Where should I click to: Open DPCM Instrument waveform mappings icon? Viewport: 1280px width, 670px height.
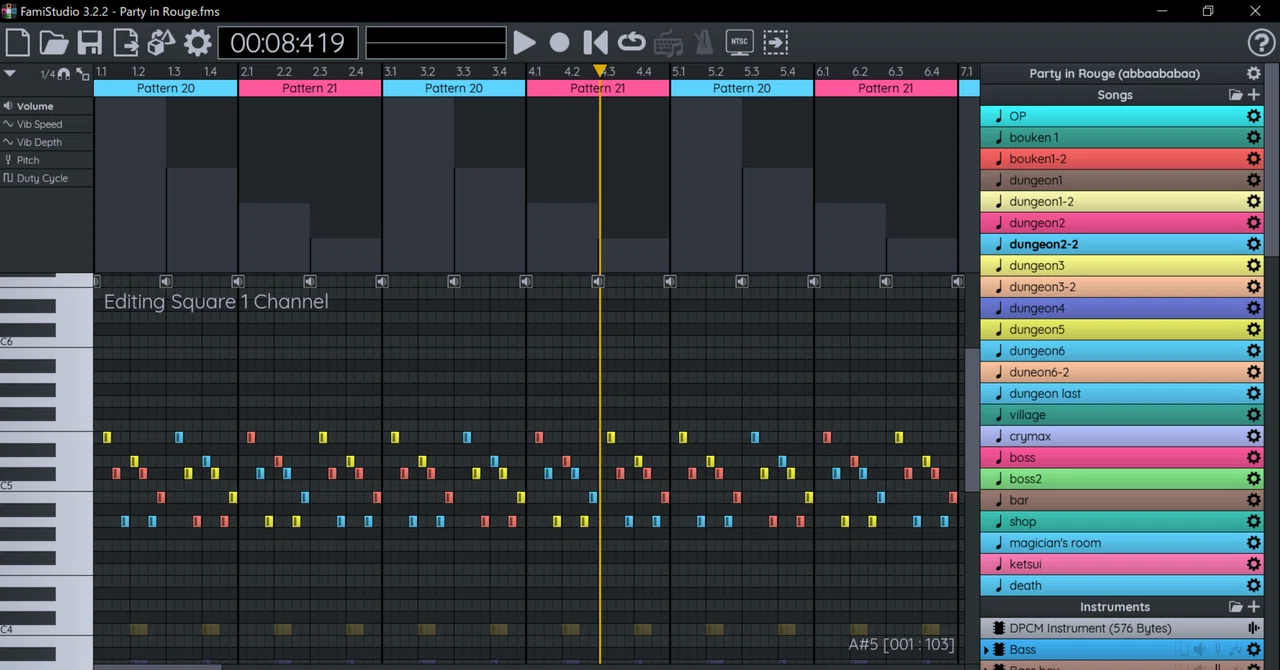coord(1253,628)
